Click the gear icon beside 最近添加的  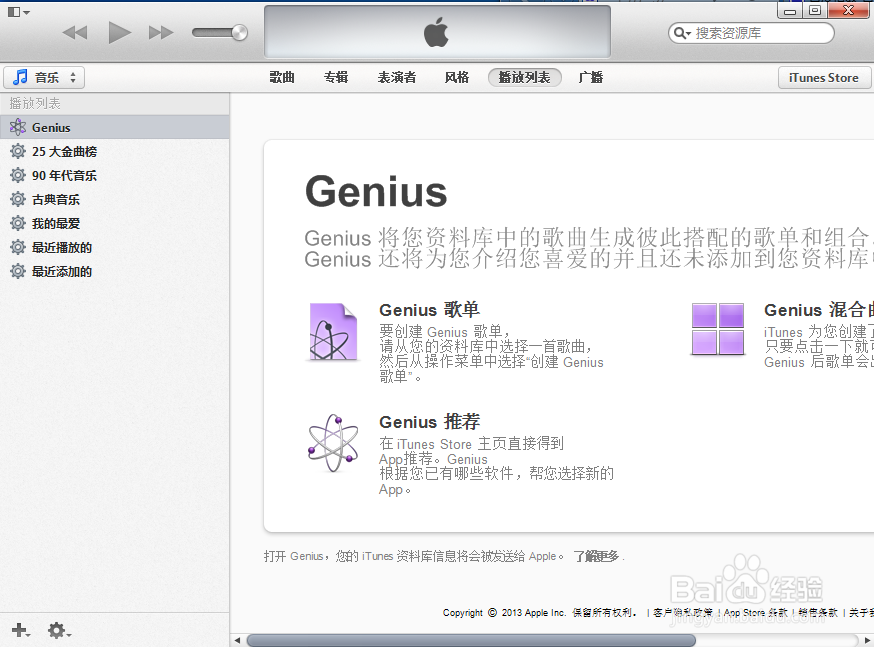(18, 271)
